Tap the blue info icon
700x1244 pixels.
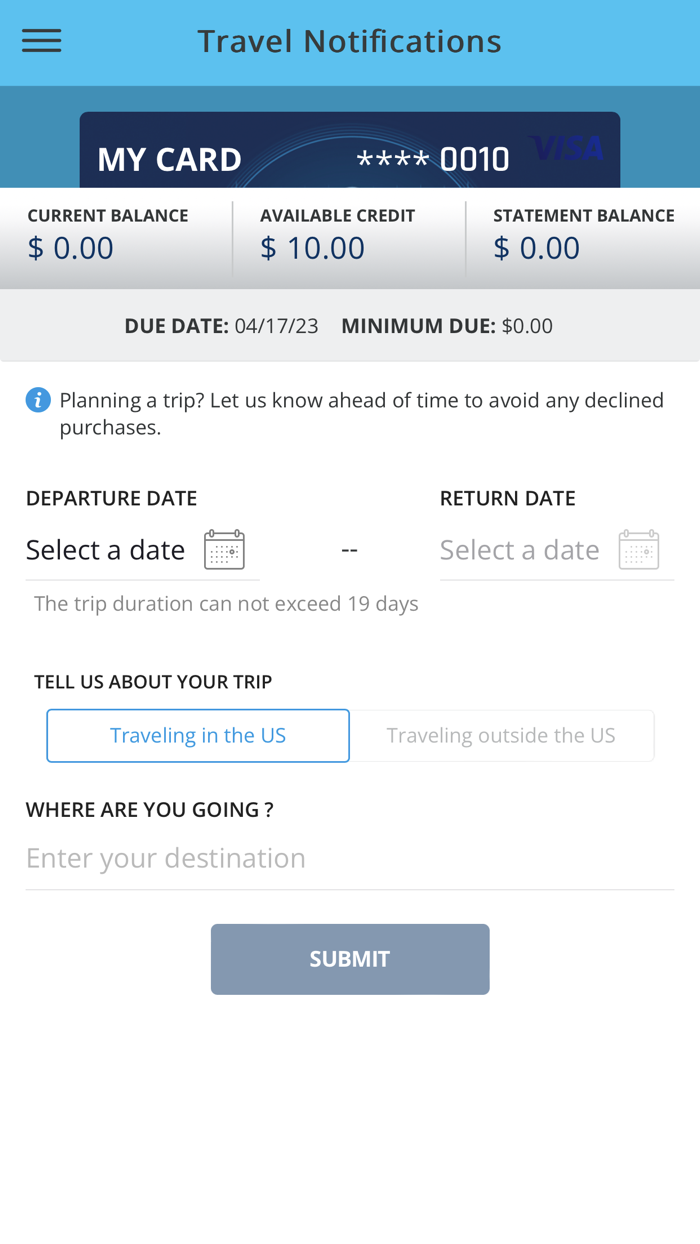(38, 401)
